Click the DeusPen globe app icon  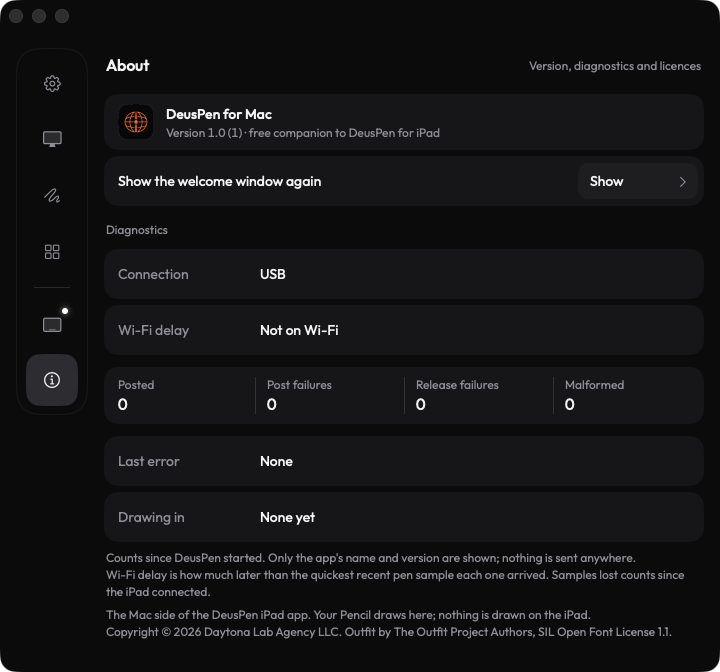point(136,122)
